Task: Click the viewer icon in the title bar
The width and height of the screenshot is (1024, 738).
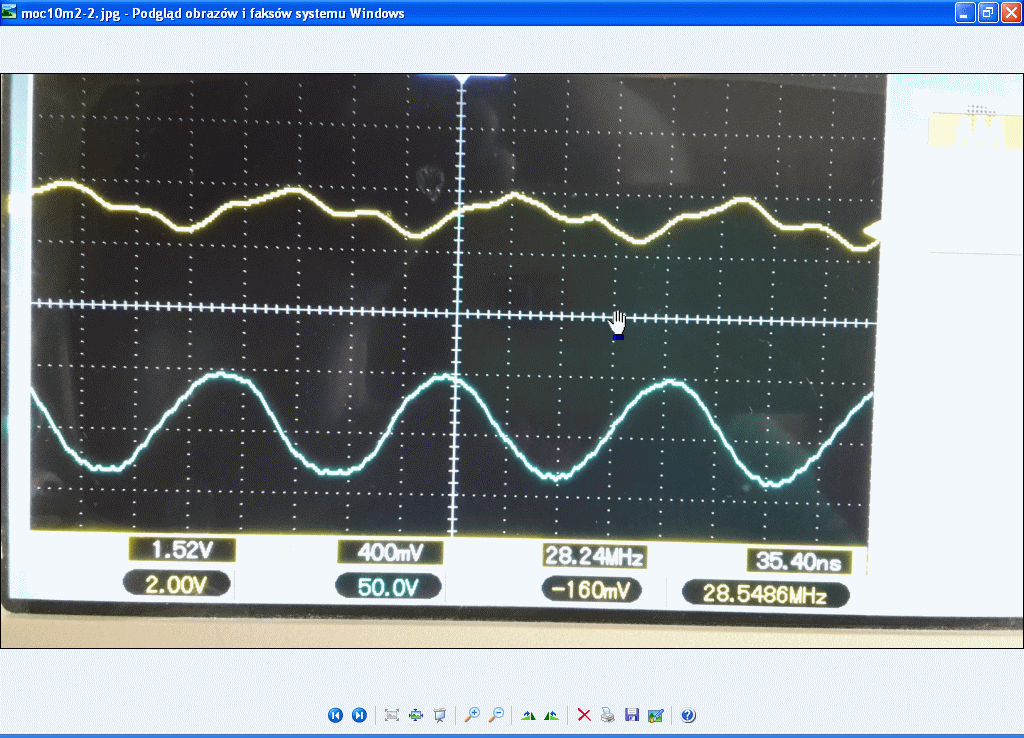Action: tap(10, 12)
